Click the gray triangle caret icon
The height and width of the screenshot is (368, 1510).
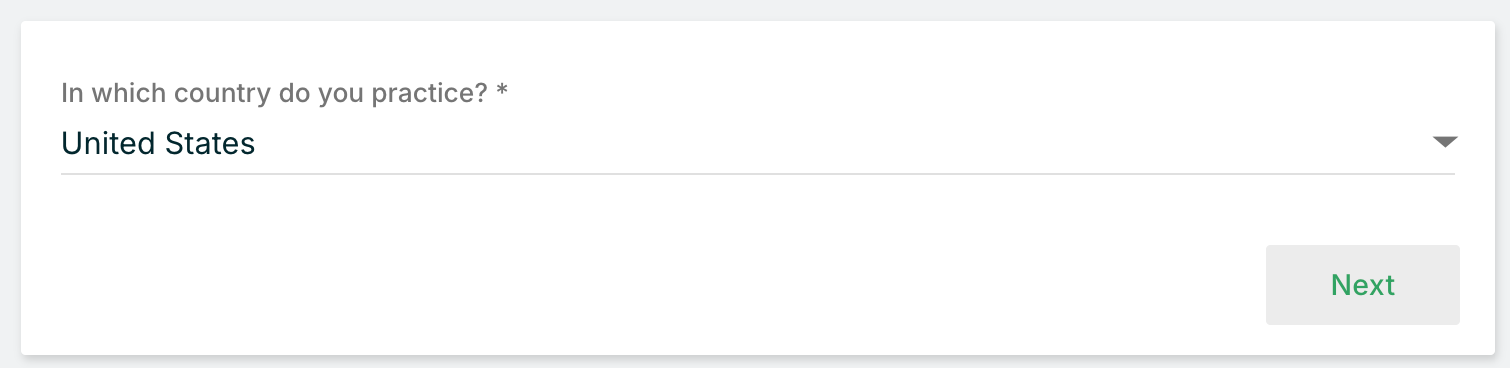coord(1445,142)
